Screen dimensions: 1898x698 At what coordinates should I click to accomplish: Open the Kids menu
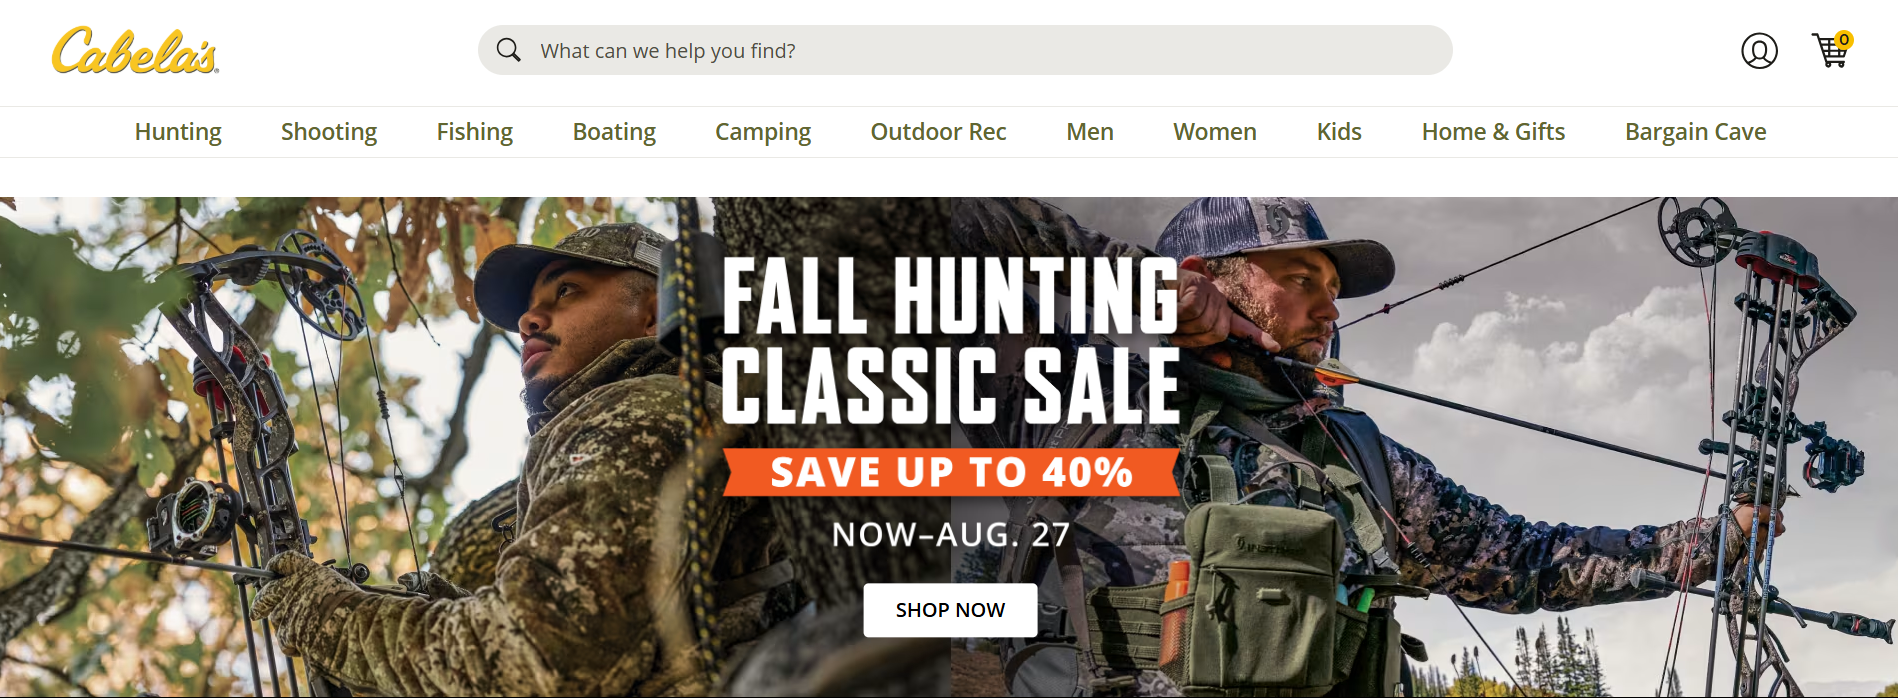pos(1339,132)
